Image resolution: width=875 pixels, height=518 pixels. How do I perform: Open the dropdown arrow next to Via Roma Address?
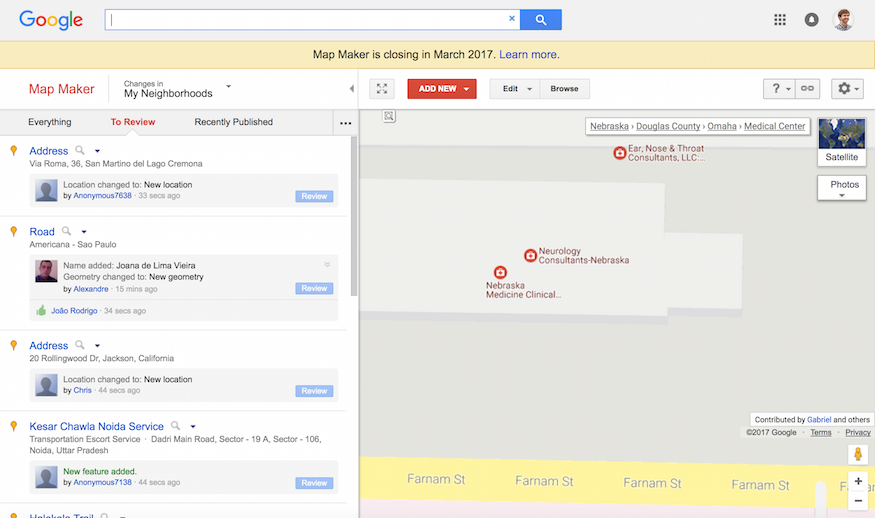(x=97, y=151)
